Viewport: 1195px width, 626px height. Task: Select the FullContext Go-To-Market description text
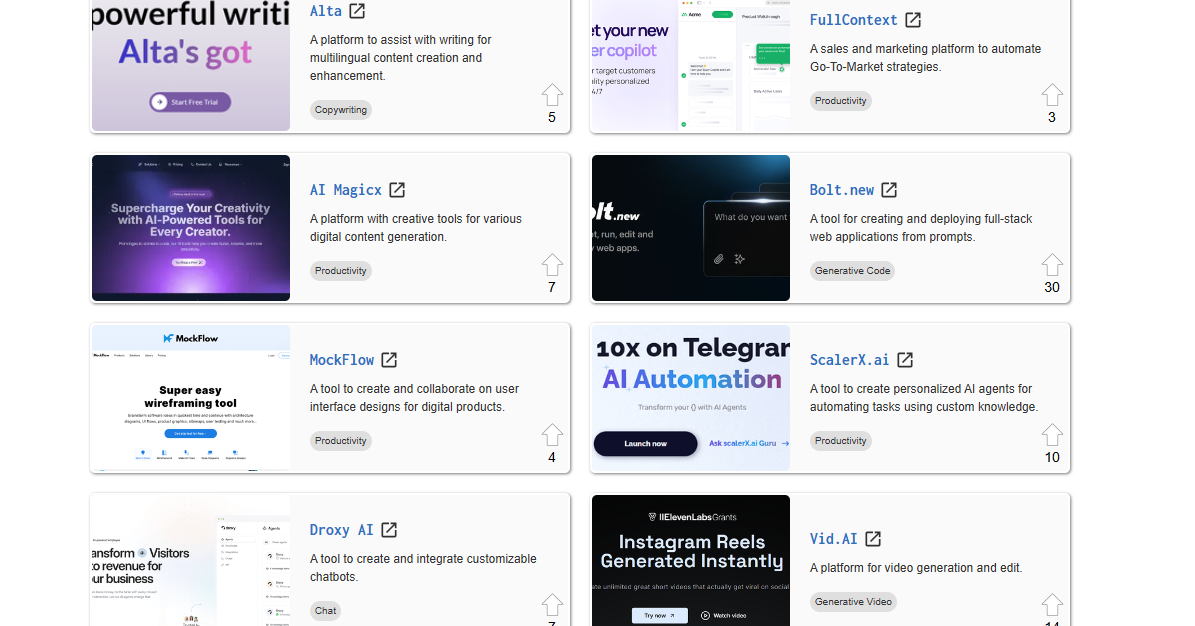coord(925,58)
